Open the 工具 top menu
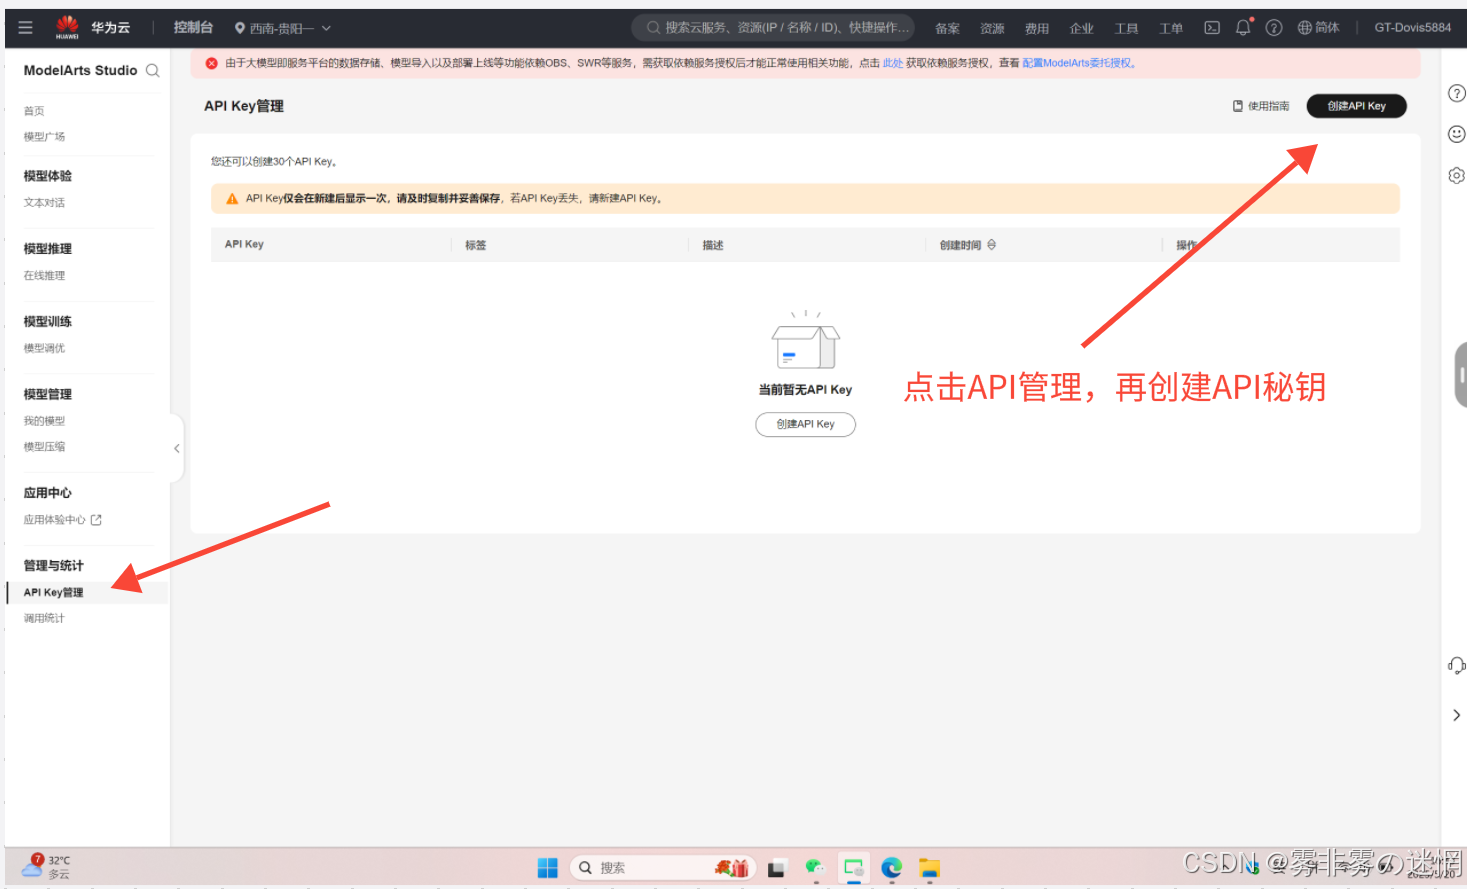 coord(1127,28)
